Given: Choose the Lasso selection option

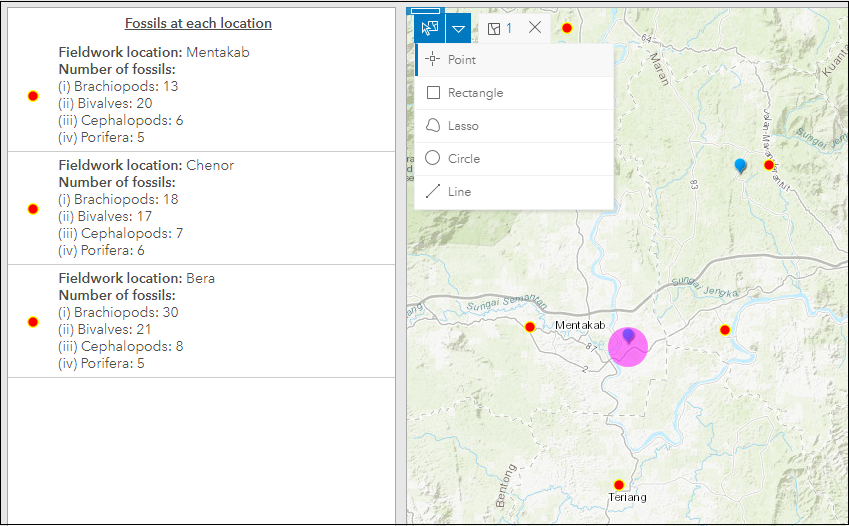Looking at the screenshot, I should click(514, 126).
